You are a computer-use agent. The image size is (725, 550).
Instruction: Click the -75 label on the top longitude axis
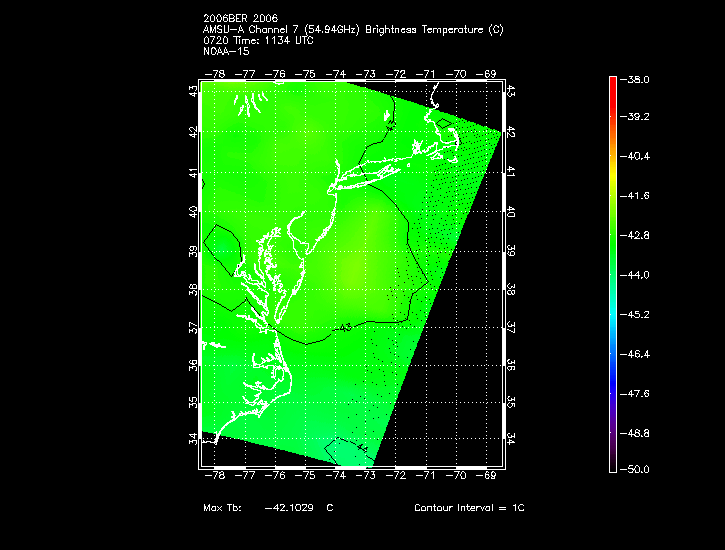[x=305, y=74]
